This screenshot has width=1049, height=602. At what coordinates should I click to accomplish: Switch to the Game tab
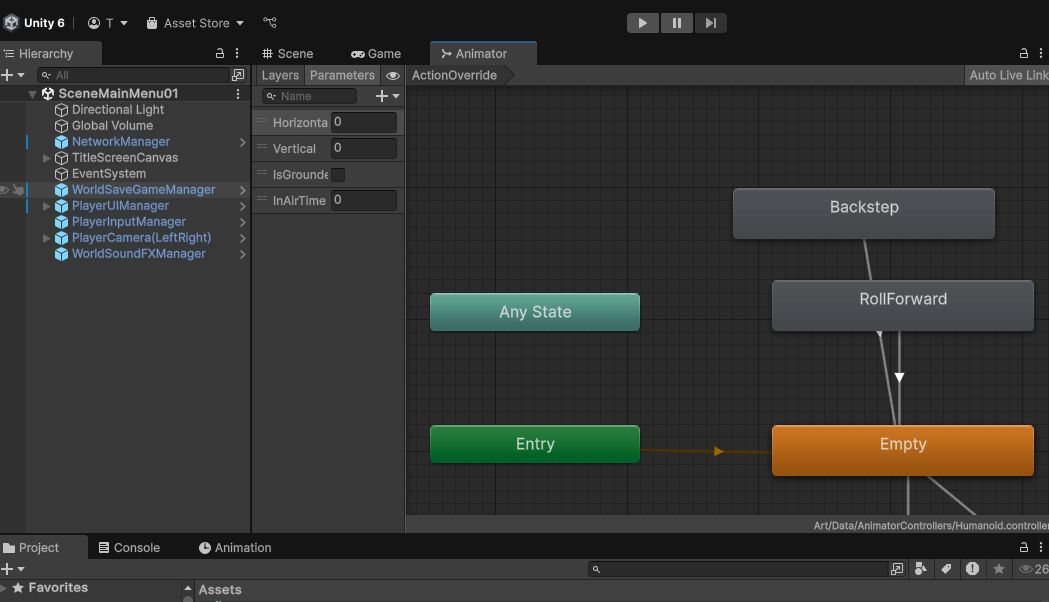[376, 54]
